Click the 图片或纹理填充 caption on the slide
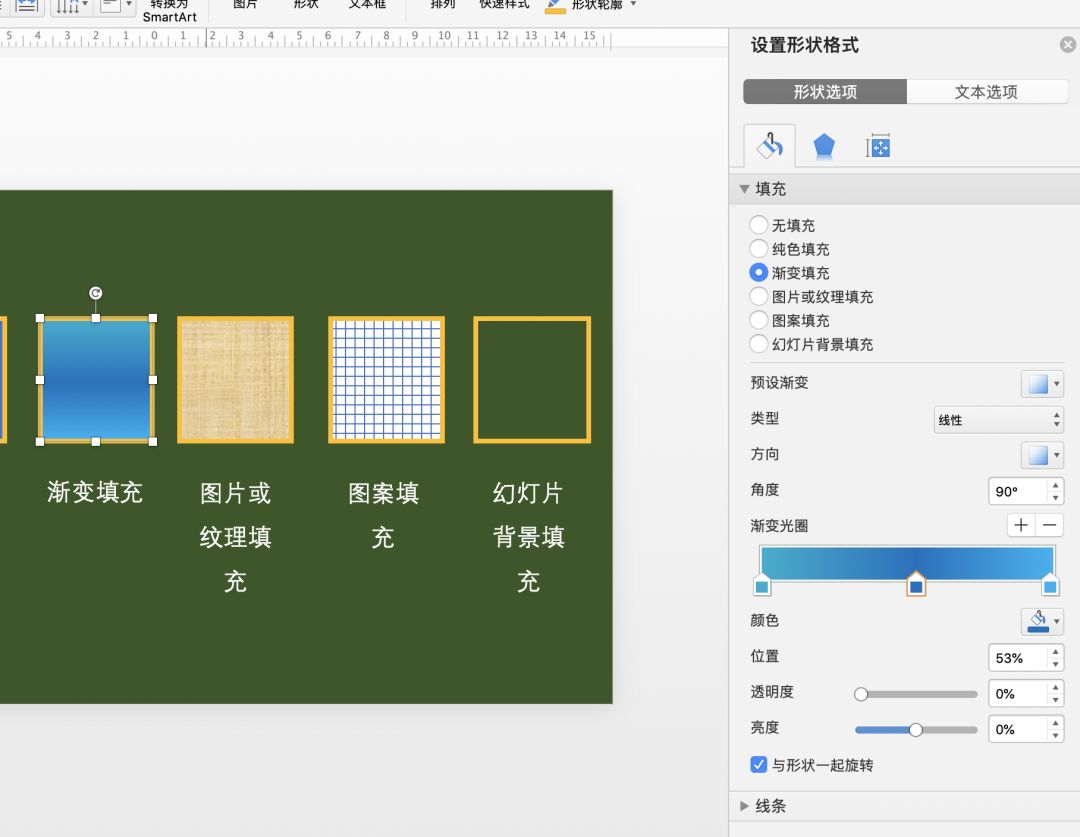 tap(236, 537)
